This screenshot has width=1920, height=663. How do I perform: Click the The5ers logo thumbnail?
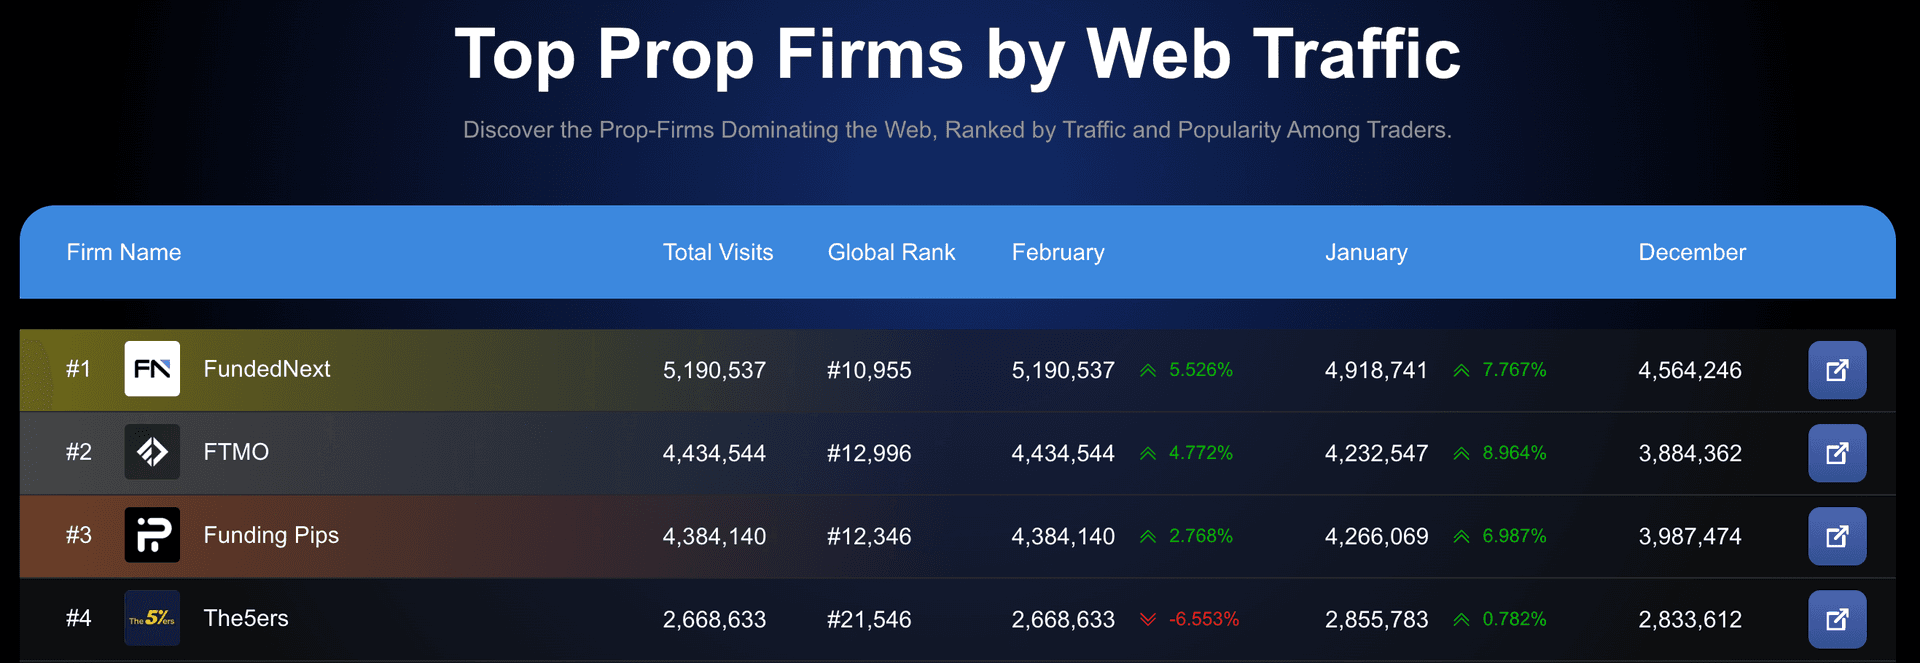(x=152, y=618)
